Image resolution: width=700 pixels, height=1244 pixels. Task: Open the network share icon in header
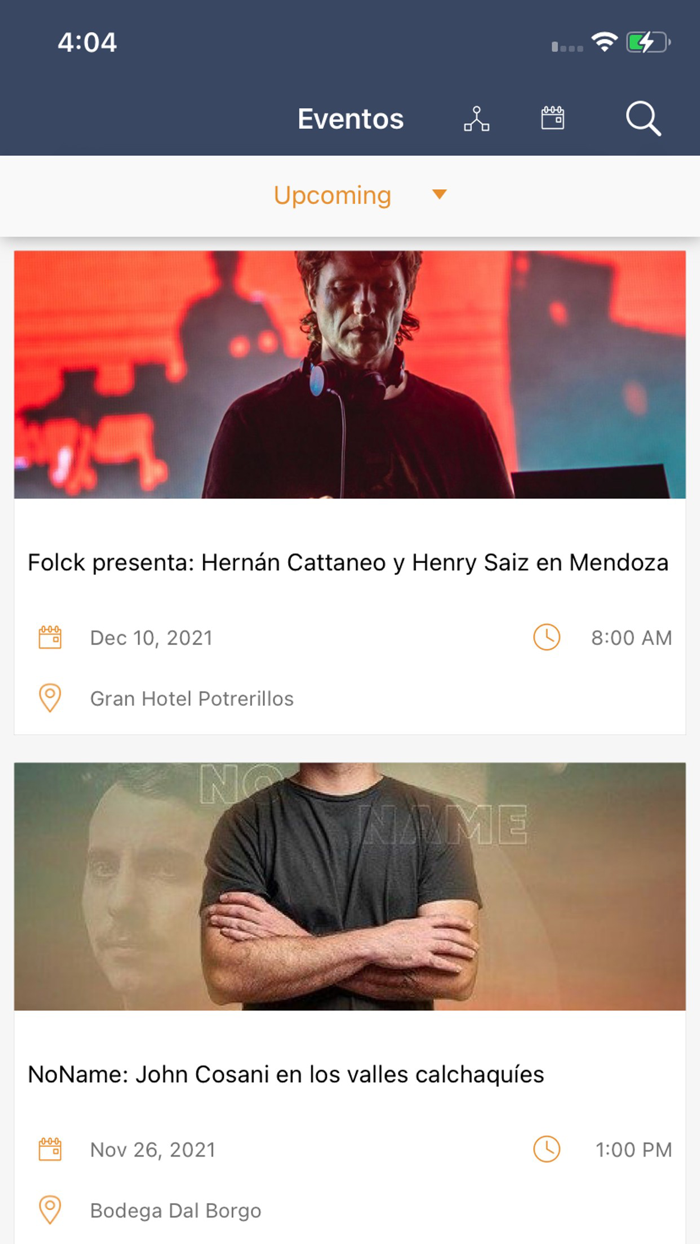pyautogui.click(x=477, y=119)
